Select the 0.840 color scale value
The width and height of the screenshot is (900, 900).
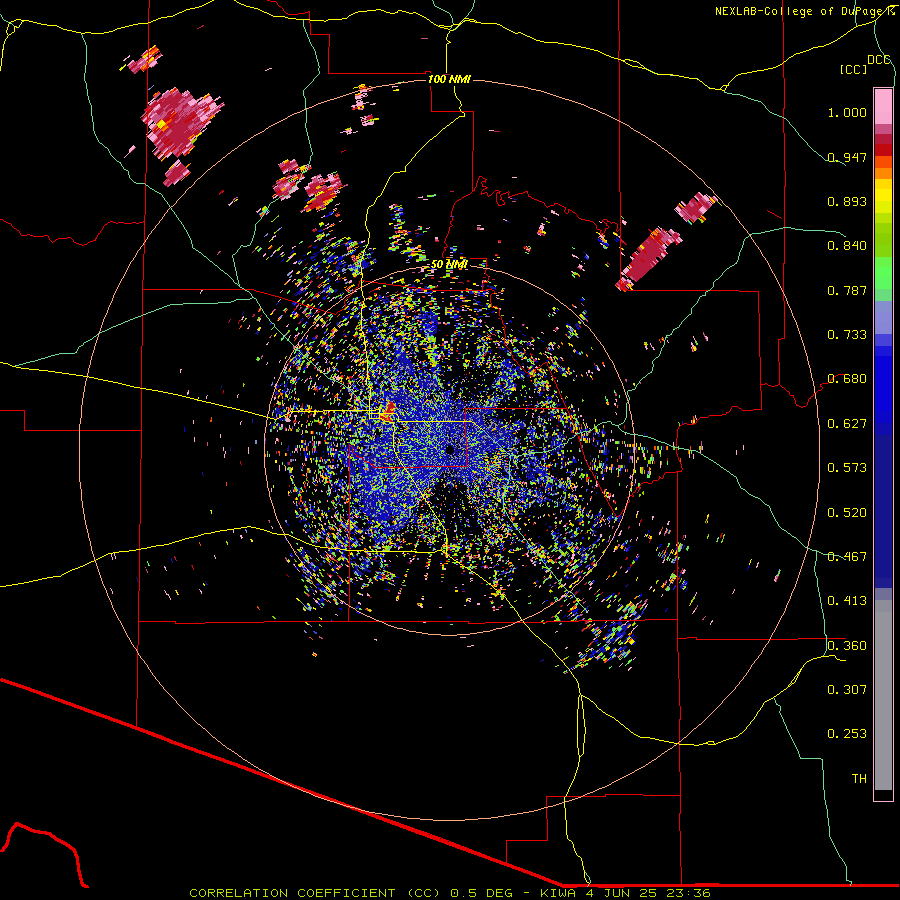(847, 246)
